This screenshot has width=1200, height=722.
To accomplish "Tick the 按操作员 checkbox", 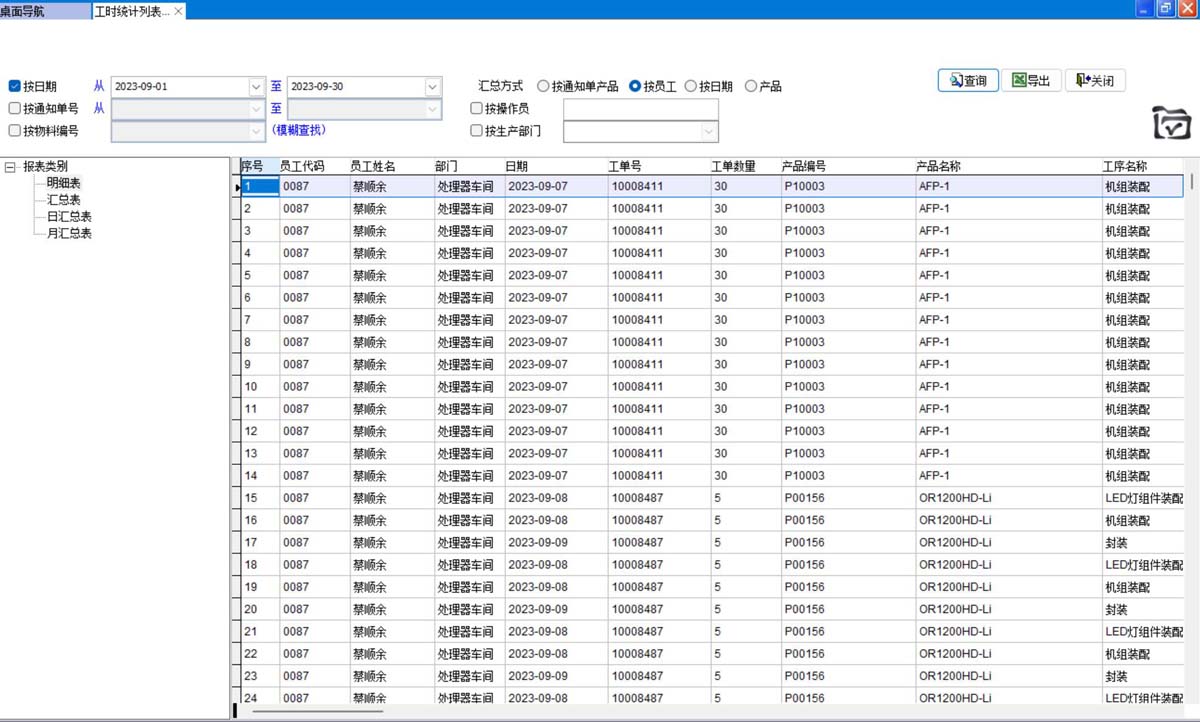I will [477, 109].
